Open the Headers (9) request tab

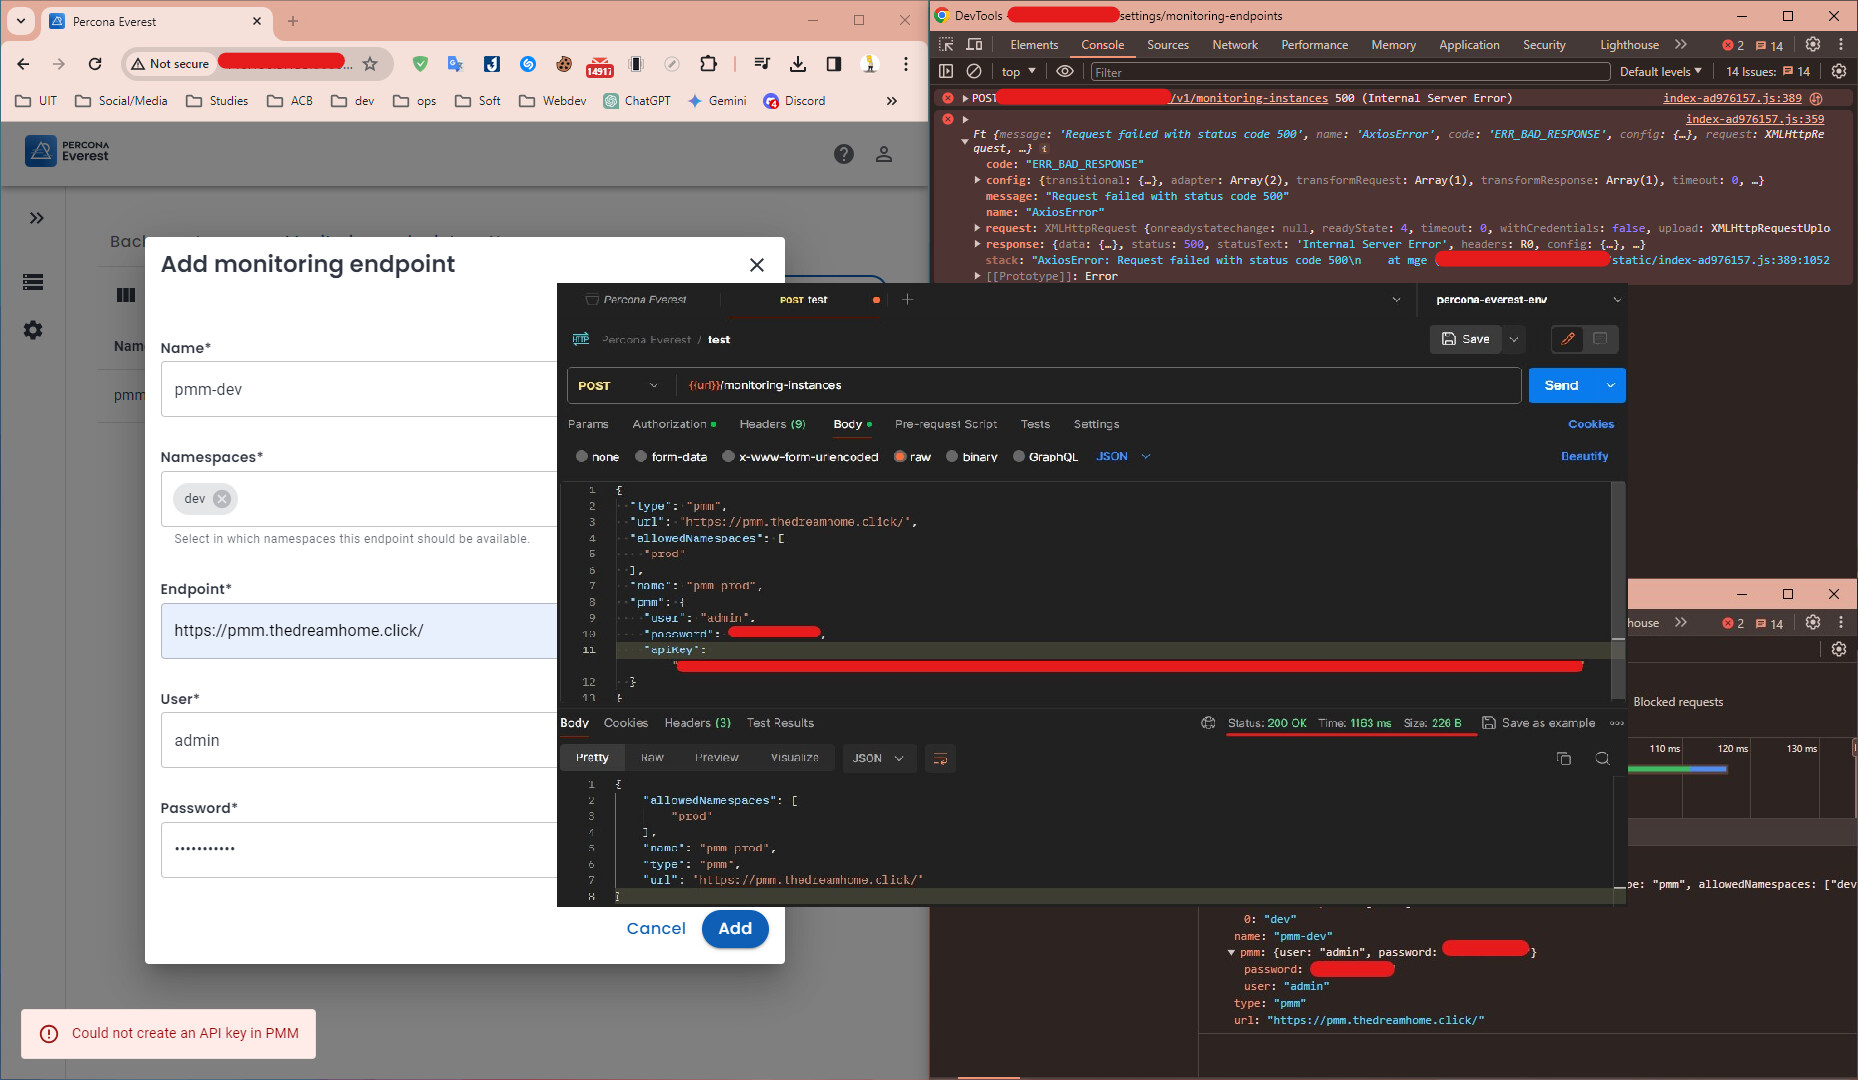coord(772,424)
